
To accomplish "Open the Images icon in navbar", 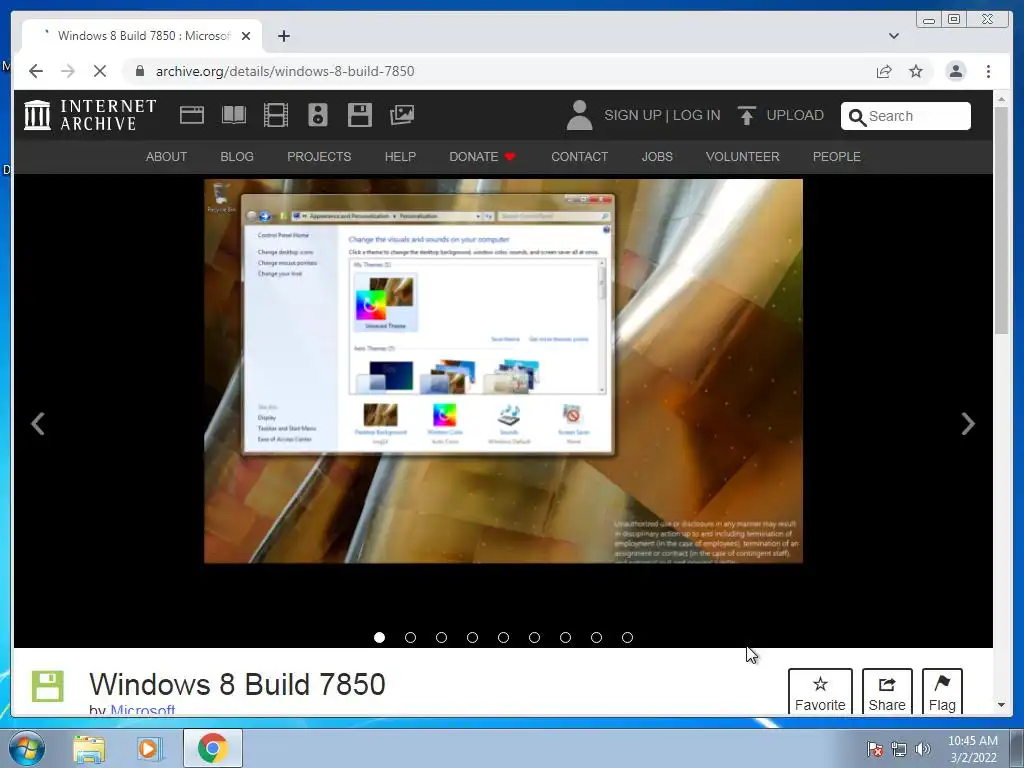I will click(402, 115).
